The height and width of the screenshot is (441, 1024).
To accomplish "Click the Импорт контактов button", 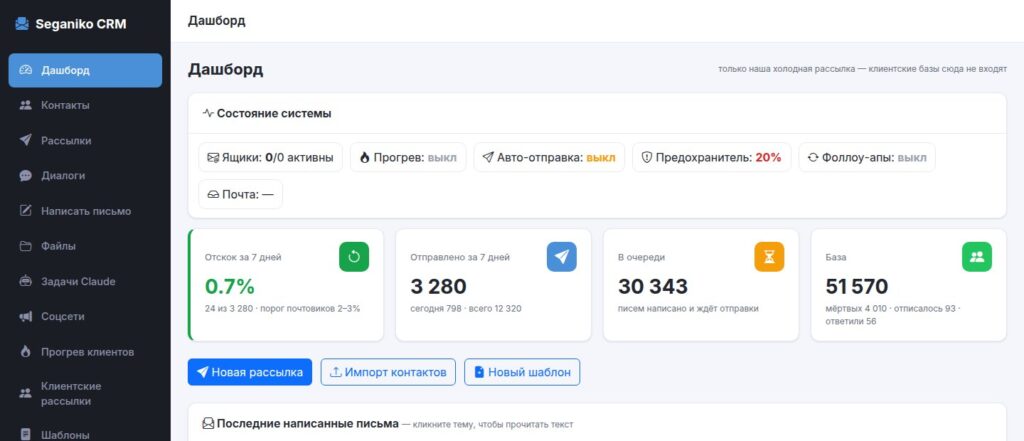I will tap(388, 372).
